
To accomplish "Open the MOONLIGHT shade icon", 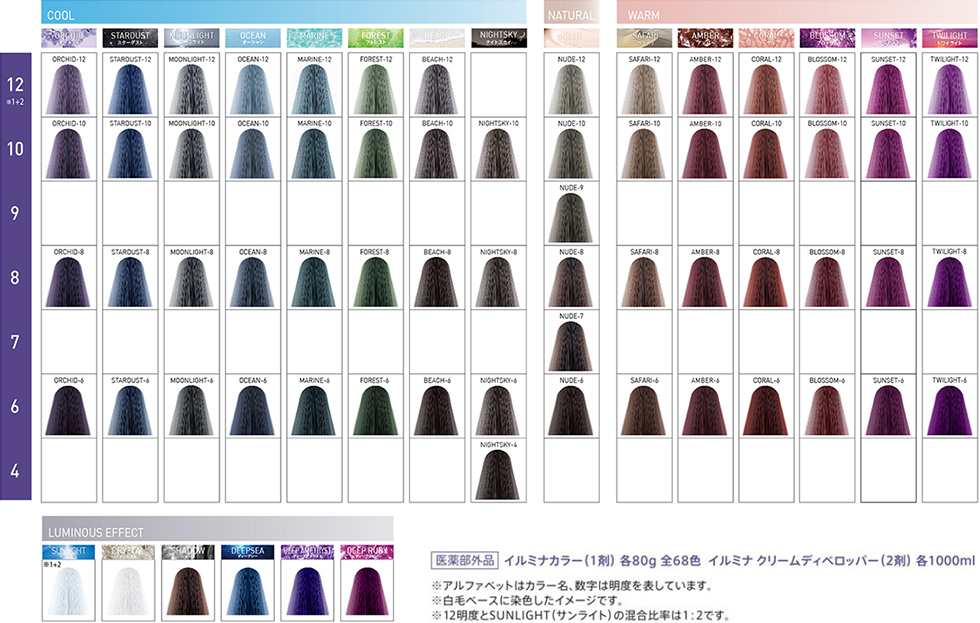I will coord(191,35).
